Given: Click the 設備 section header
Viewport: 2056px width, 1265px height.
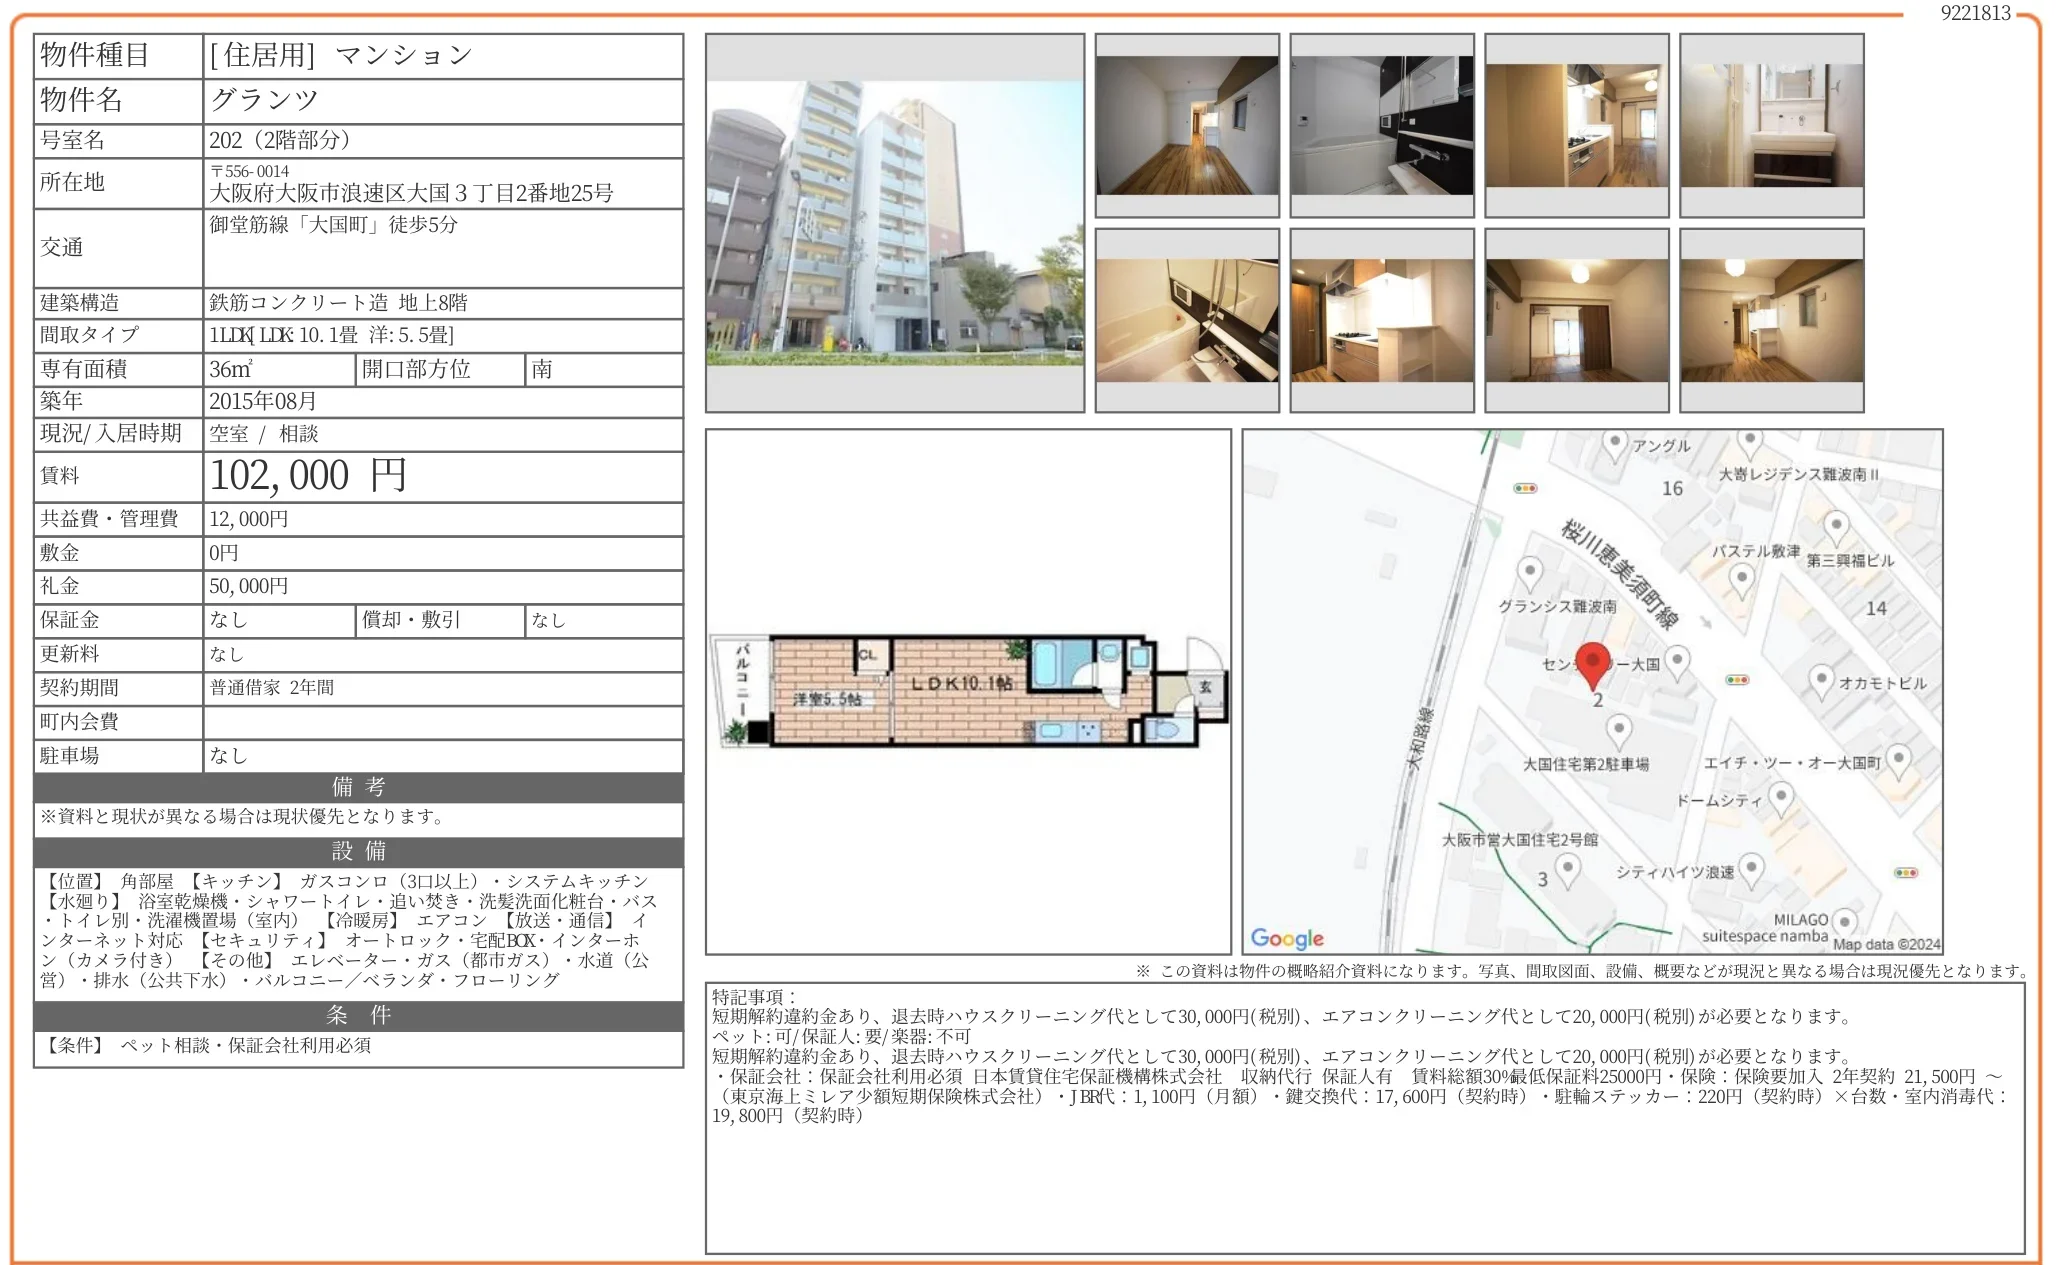Looking at the screenshot, I should (x=358, y=852).
